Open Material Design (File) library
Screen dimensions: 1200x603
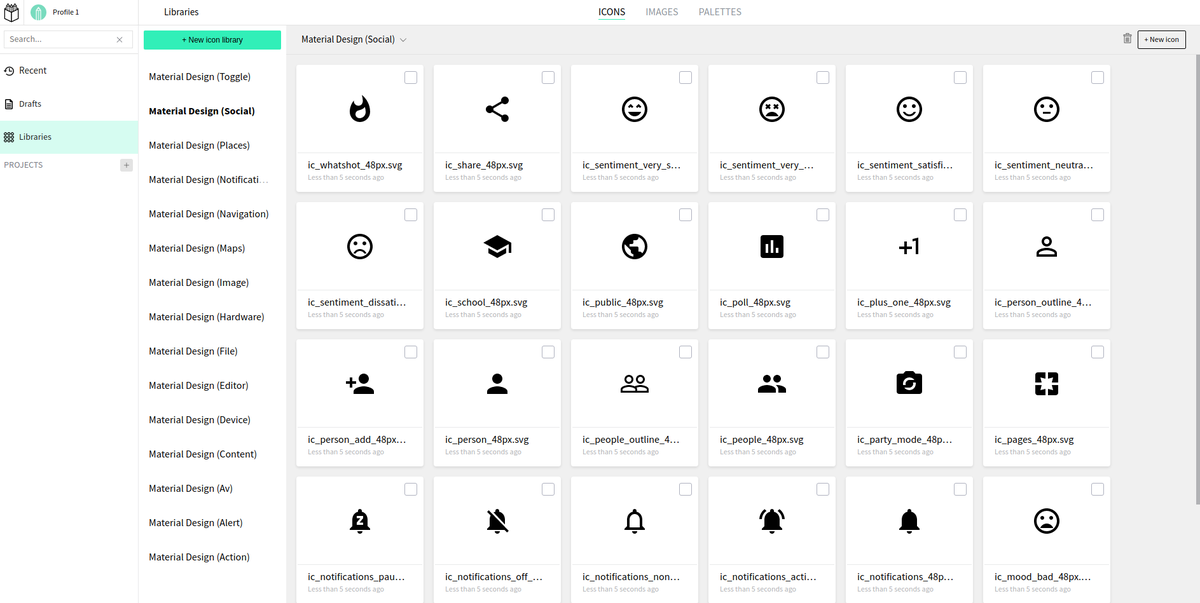click(x=193, y=352)
